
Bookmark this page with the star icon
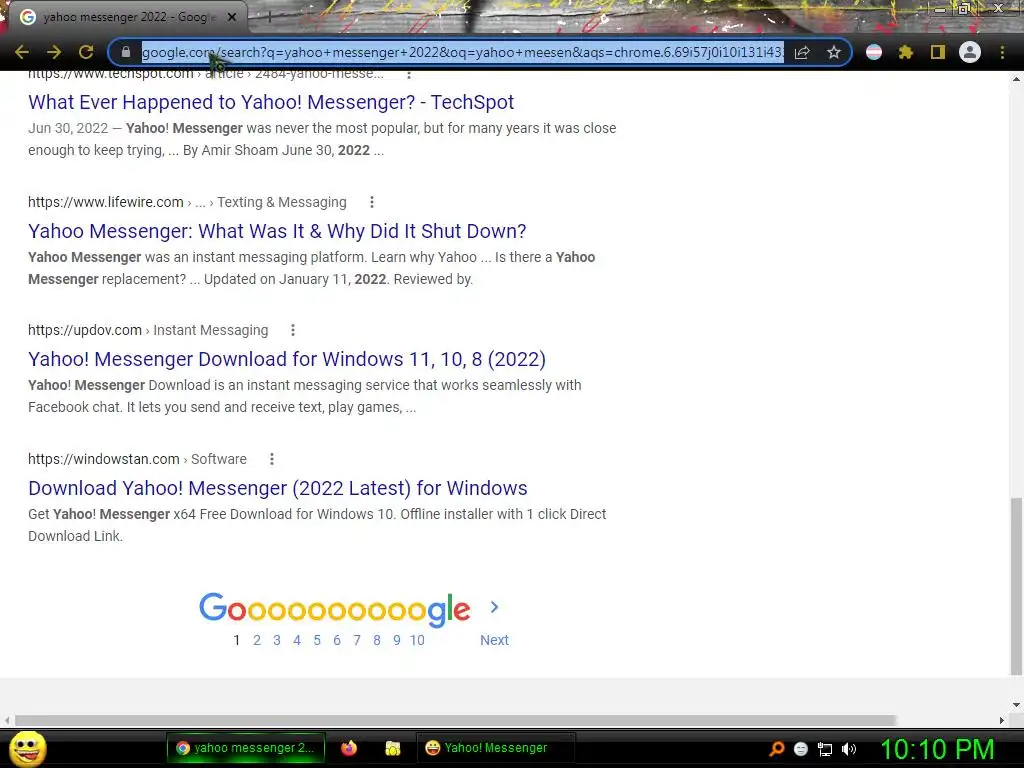833,52
